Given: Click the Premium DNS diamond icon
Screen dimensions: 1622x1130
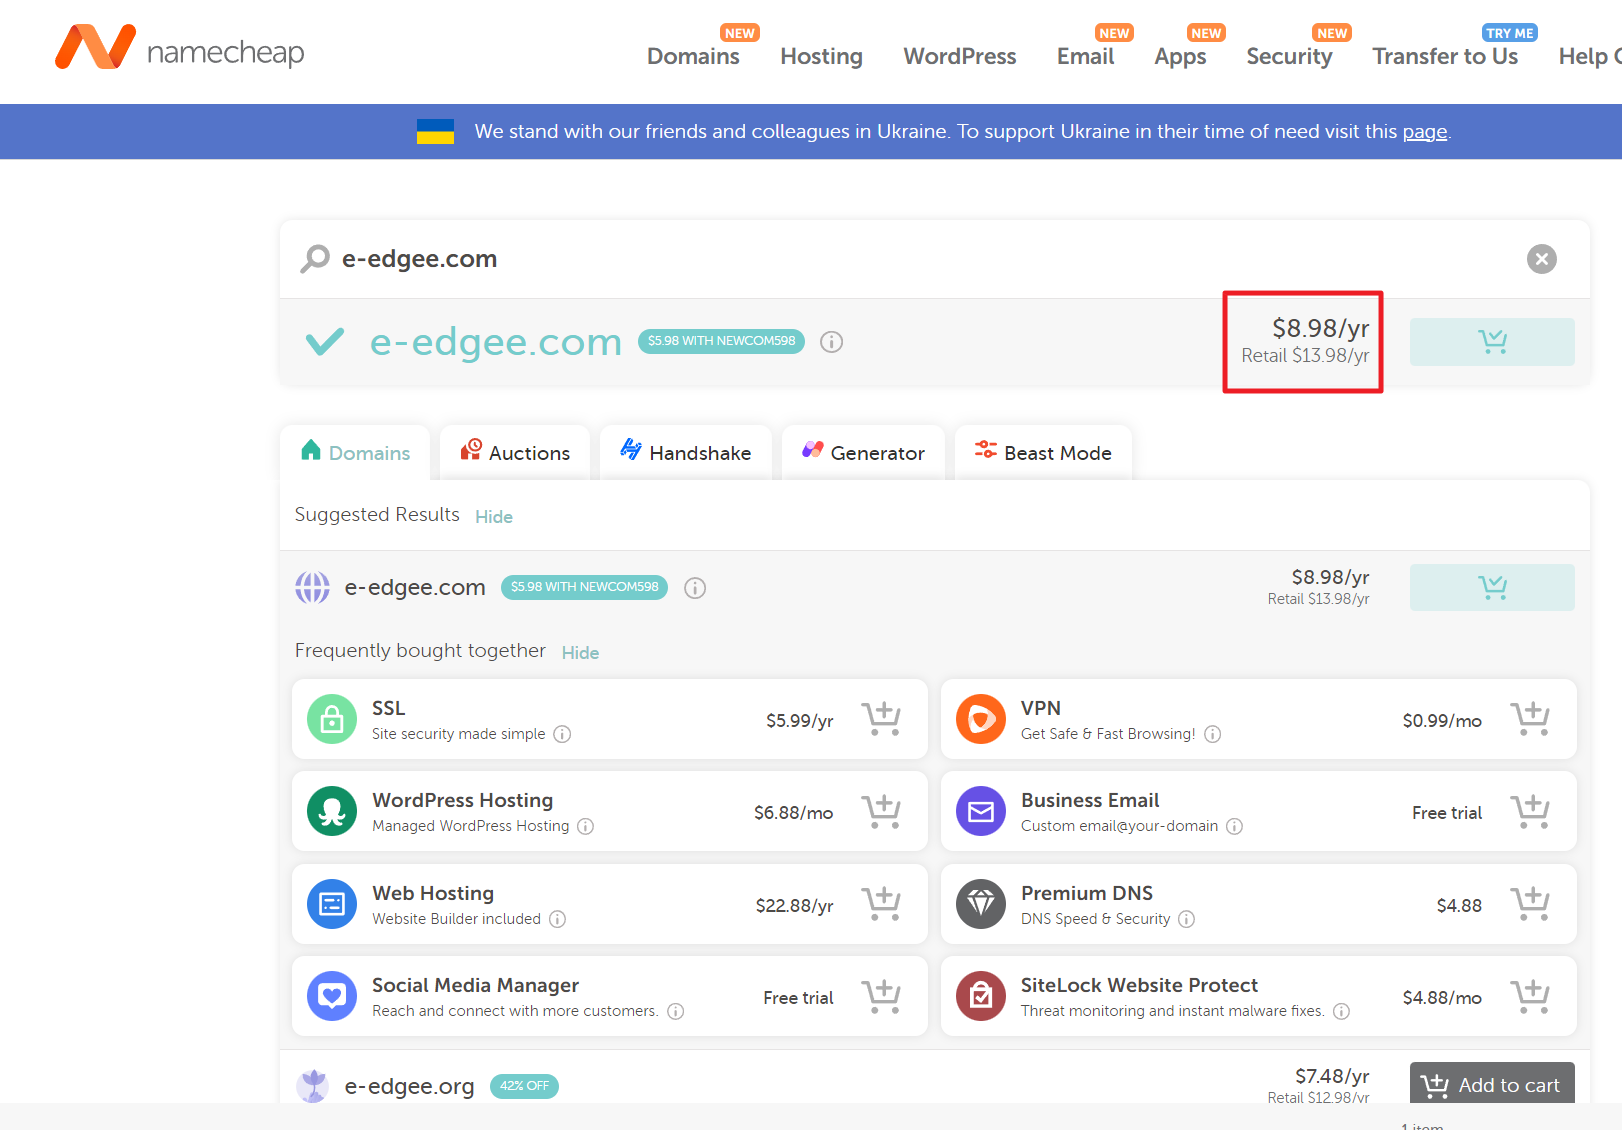Looking at the screenshot, I should tap(981, 904).
